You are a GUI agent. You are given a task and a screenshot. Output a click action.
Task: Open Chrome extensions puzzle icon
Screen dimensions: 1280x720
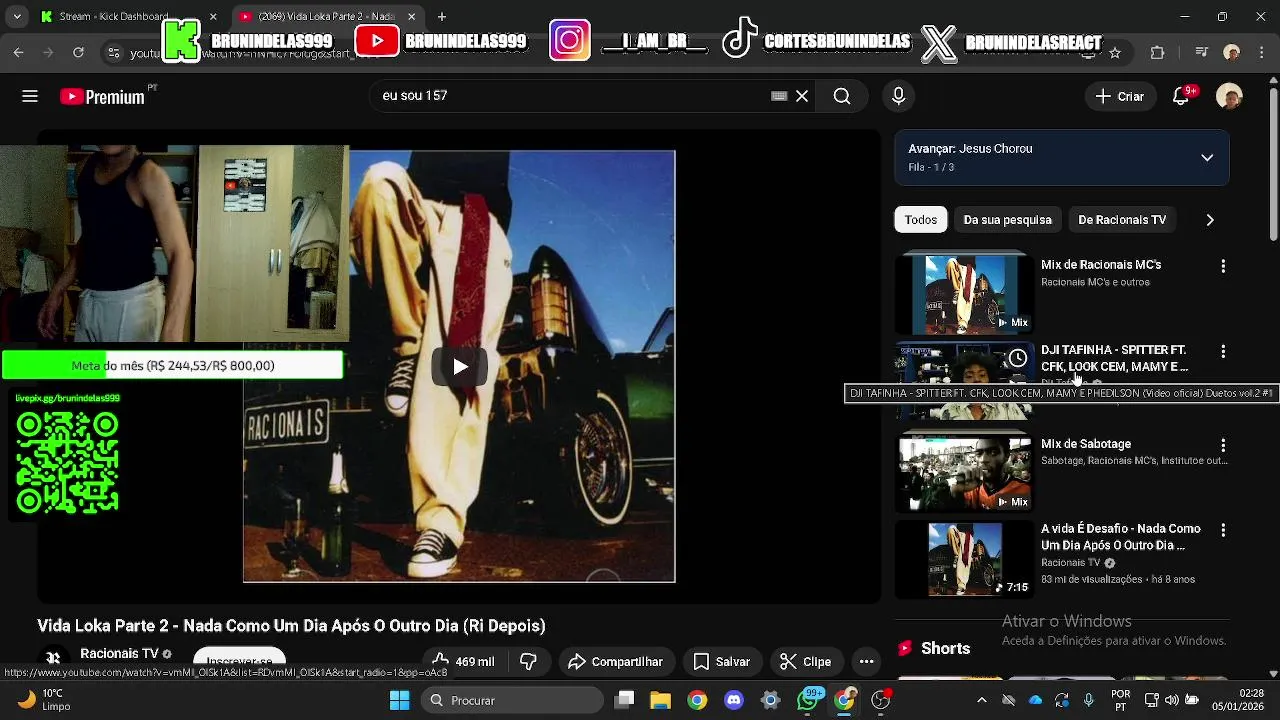tap(1158, 52)
